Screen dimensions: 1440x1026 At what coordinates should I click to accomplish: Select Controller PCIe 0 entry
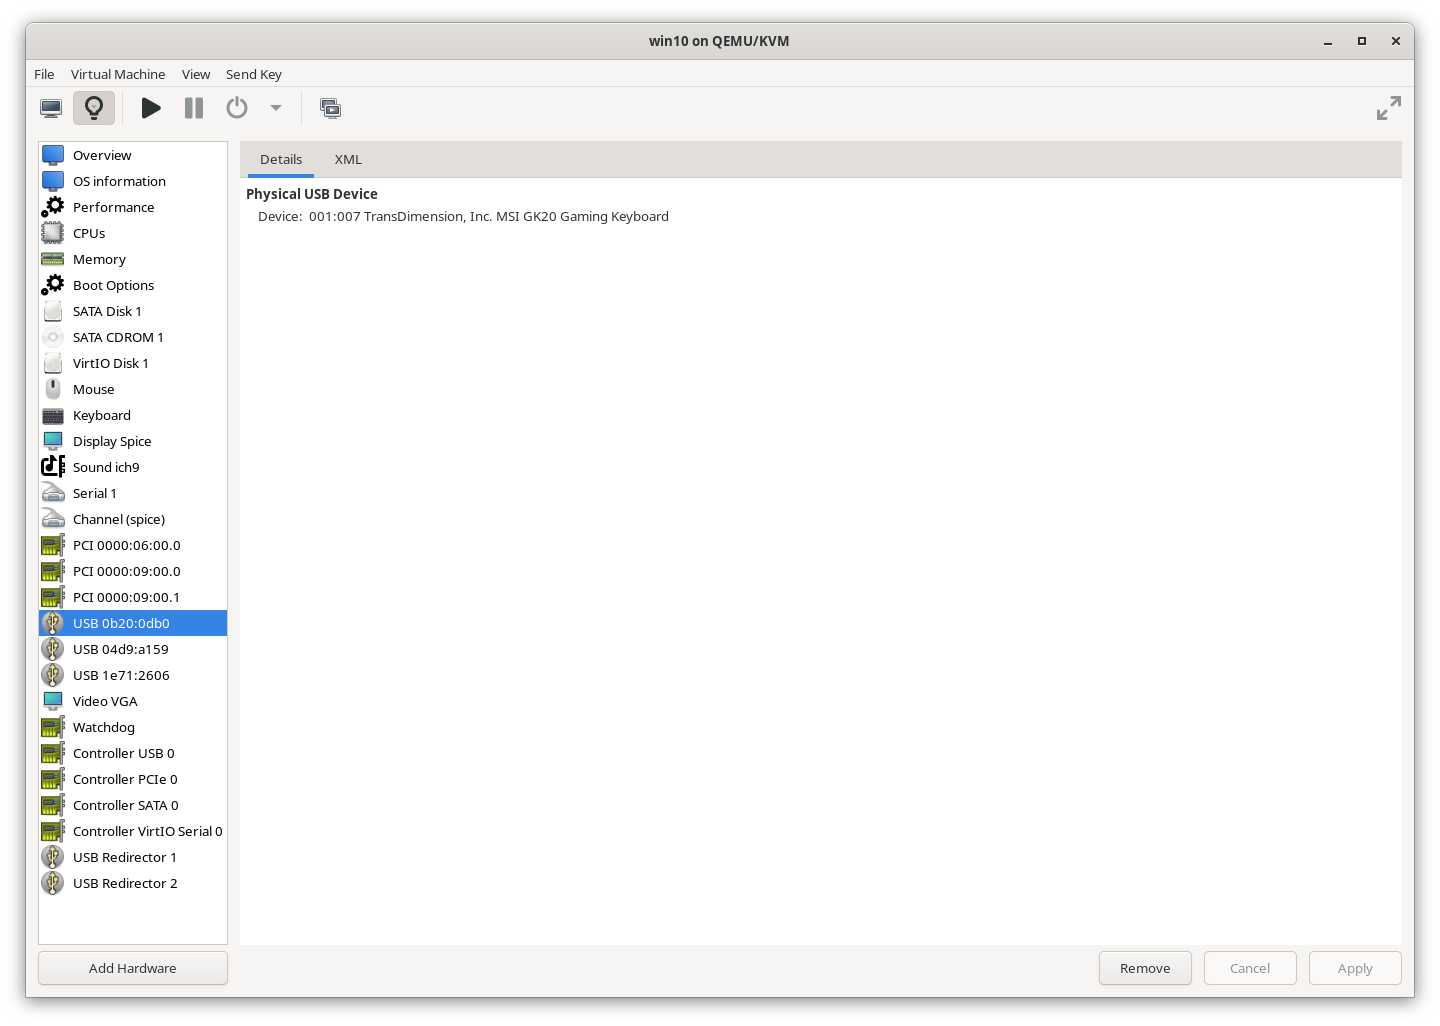(133, 779)
